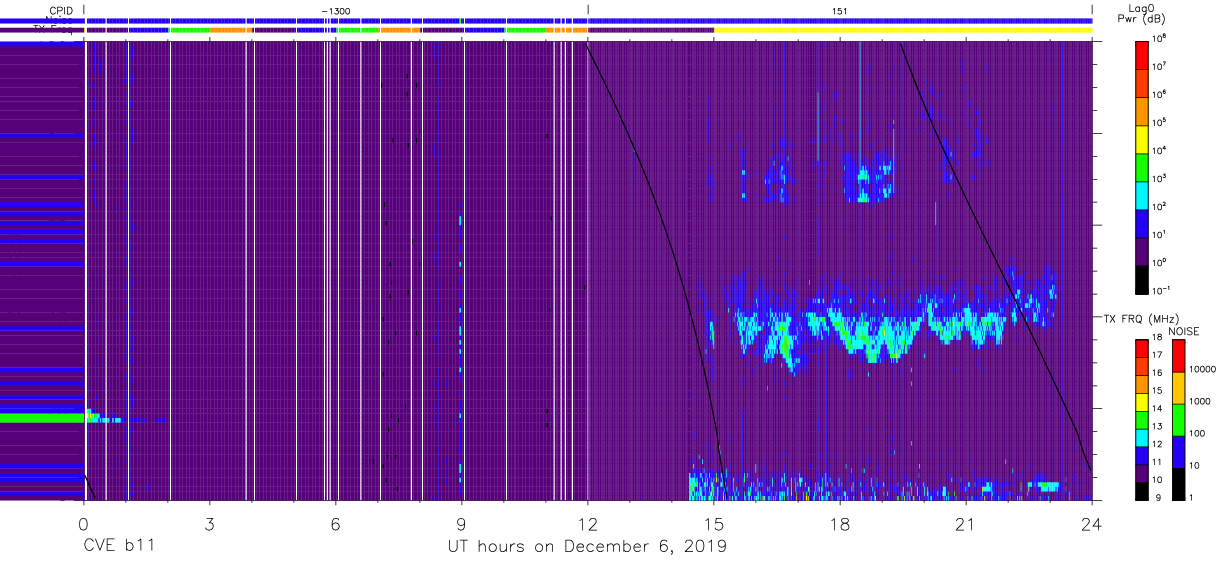
Task: Select the blue segment of the TX FRQ colorbar
Action: 1143,455
